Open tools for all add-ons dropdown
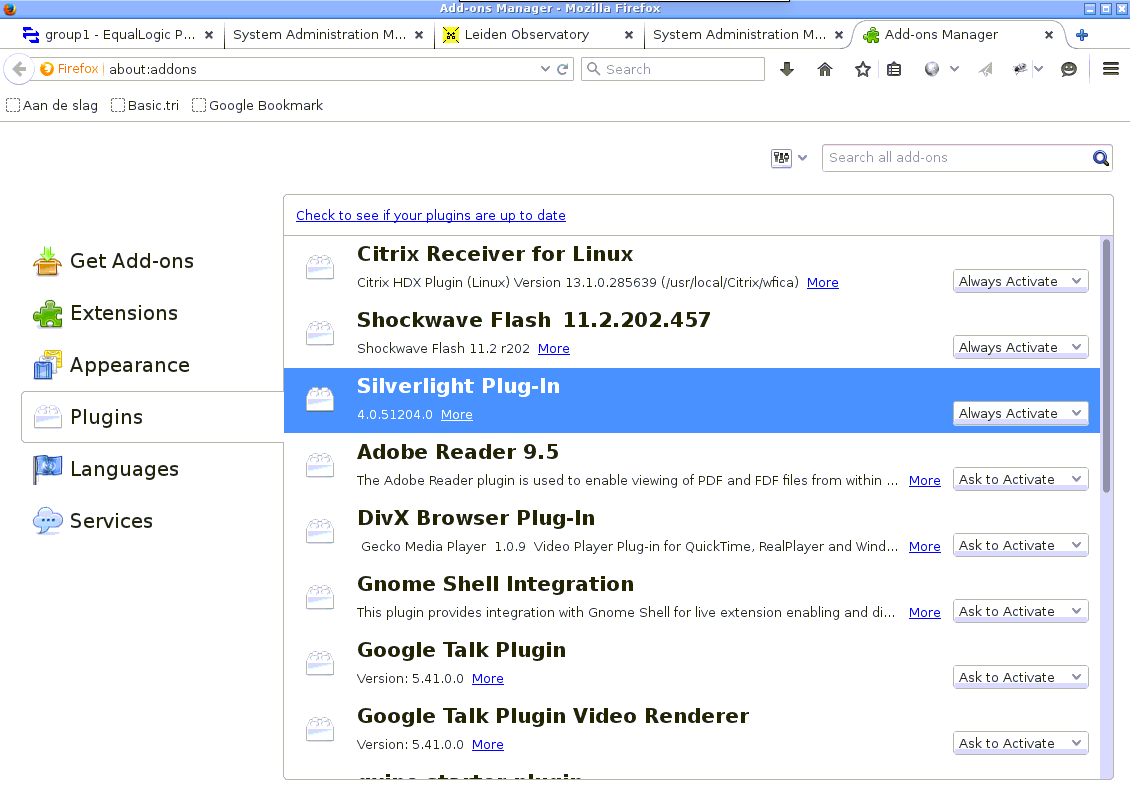 [x=789, y=158]
